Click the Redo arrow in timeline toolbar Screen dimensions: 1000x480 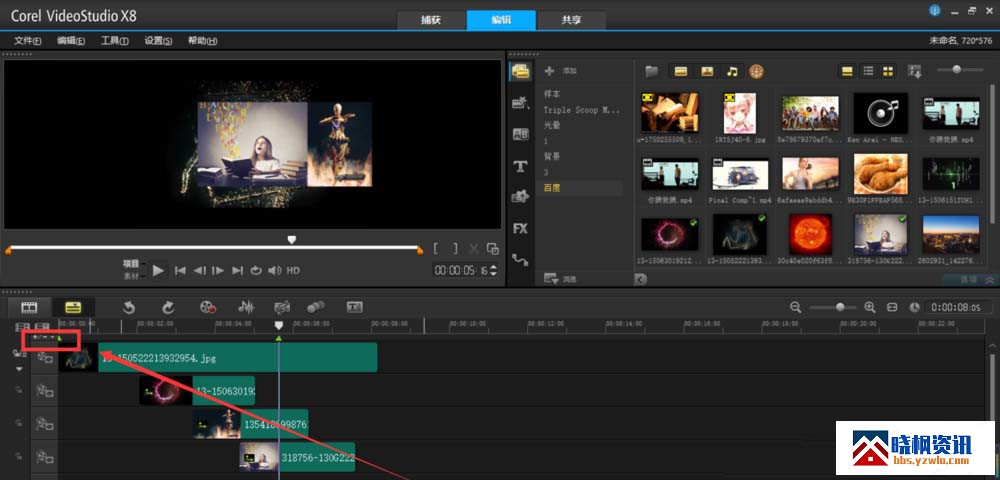[x=168, y=307]
